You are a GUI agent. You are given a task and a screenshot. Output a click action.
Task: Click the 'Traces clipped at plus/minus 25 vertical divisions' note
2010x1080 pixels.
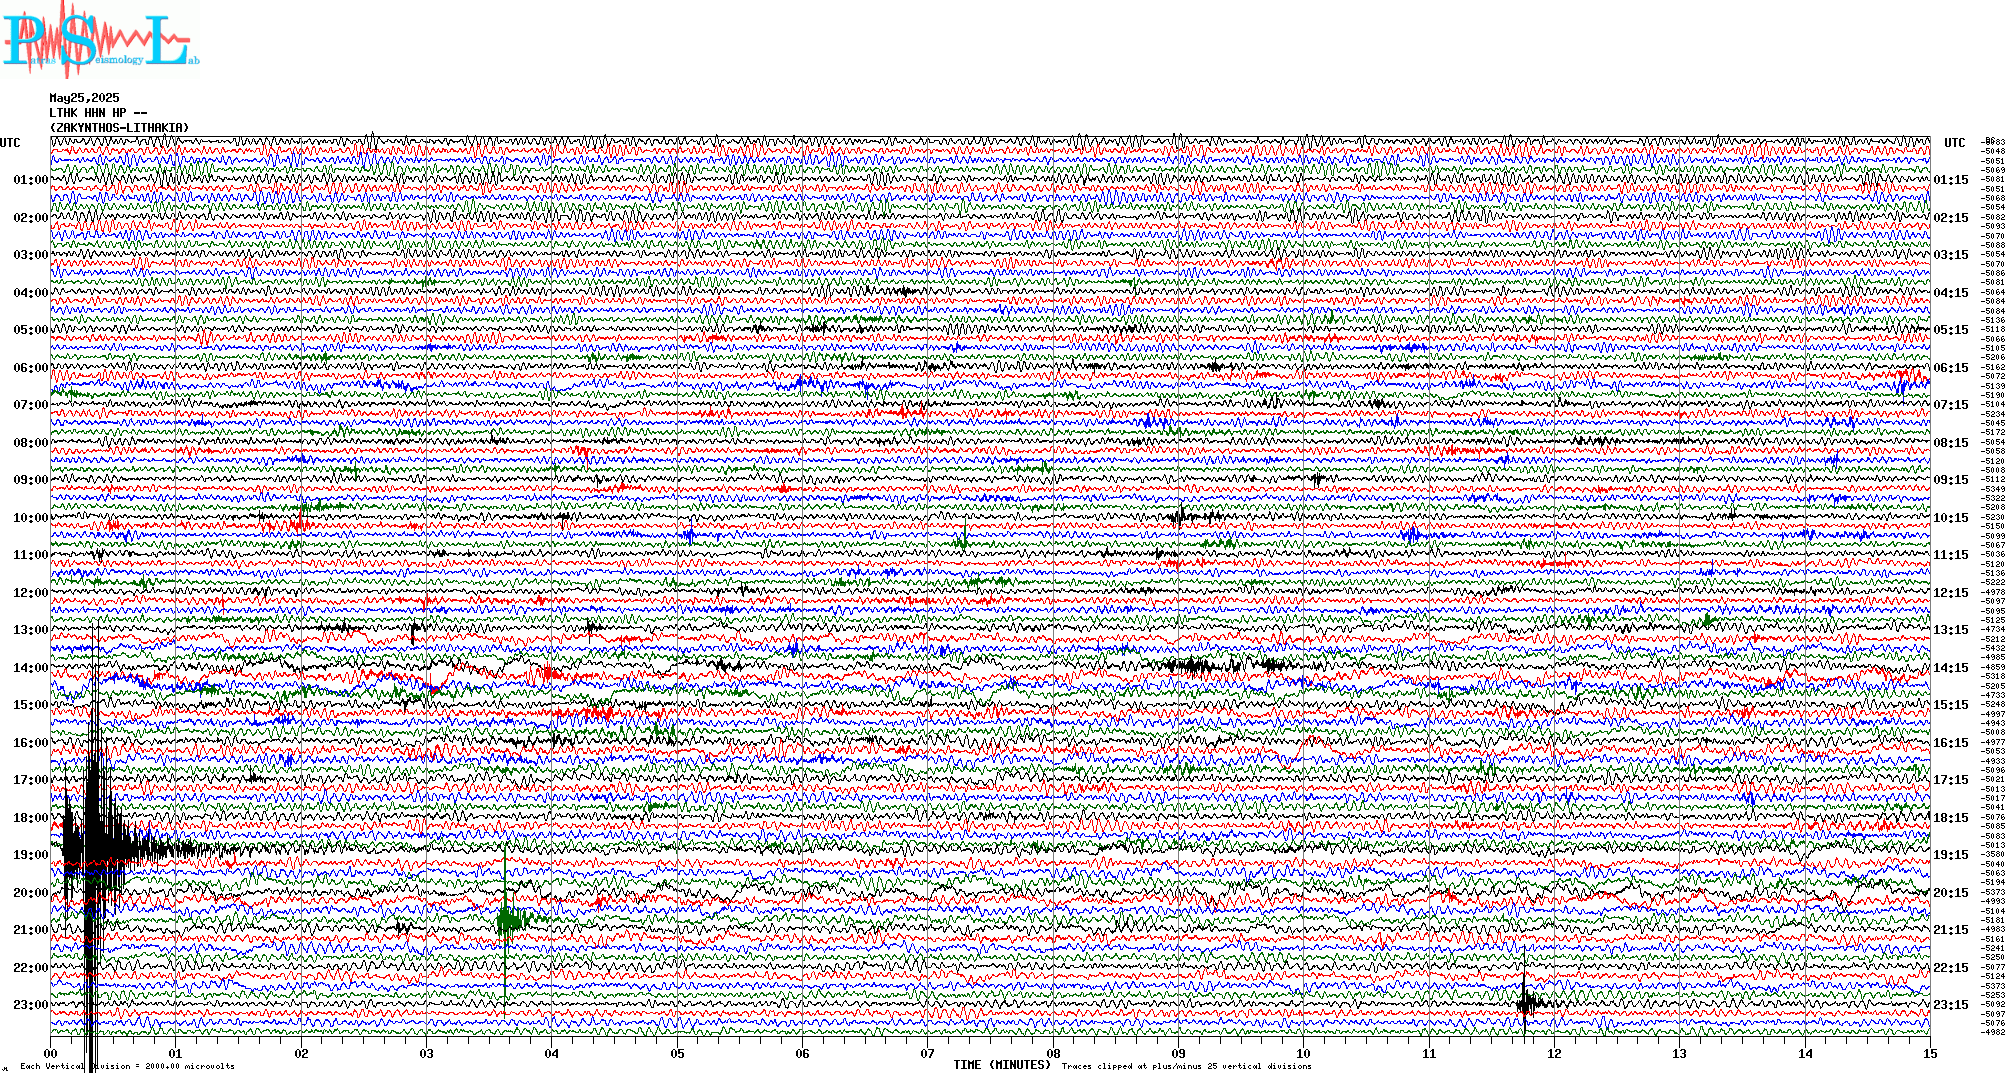(1187, 1066)
